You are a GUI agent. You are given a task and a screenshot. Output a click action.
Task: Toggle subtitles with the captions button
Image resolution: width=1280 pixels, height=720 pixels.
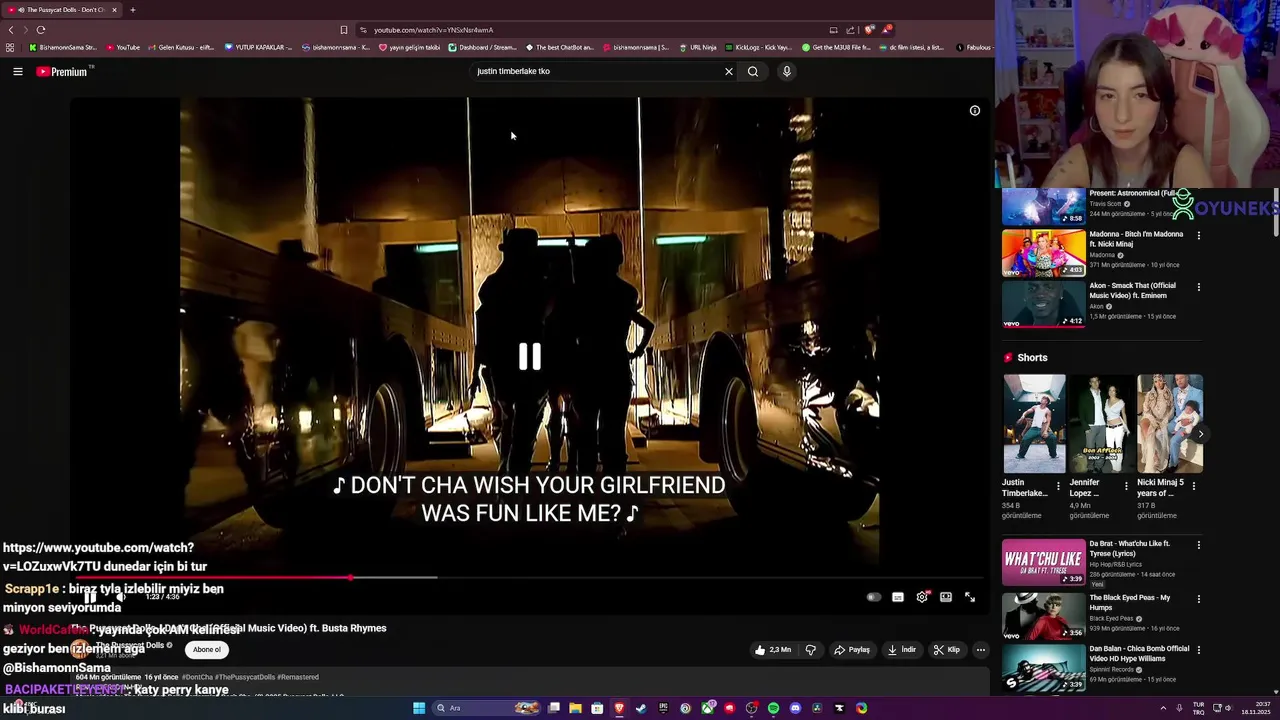(x=898, y=597)
